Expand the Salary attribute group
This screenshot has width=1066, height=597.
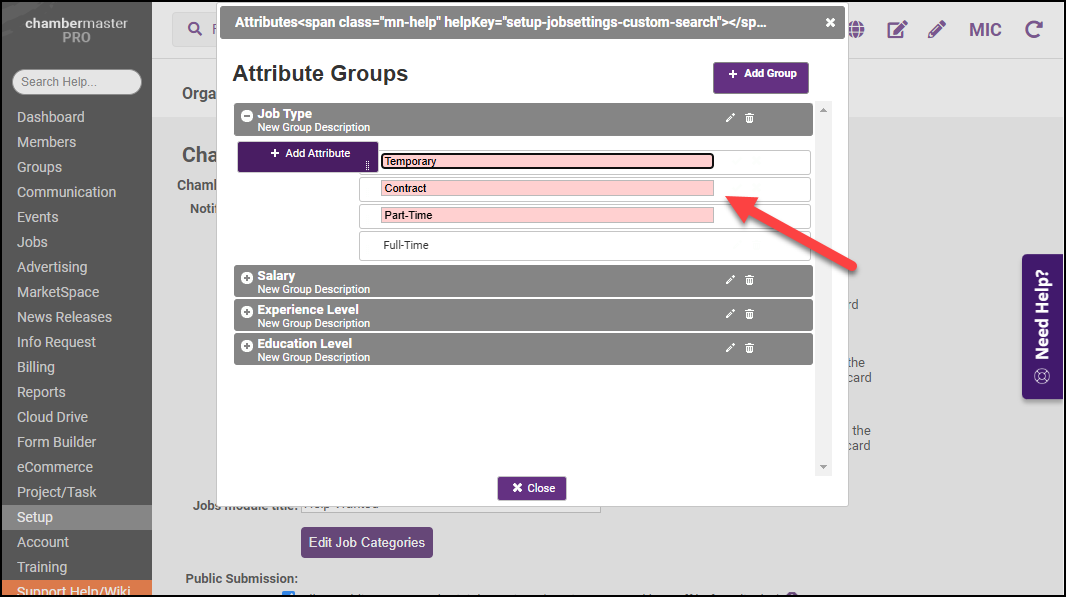coord(247,278)
